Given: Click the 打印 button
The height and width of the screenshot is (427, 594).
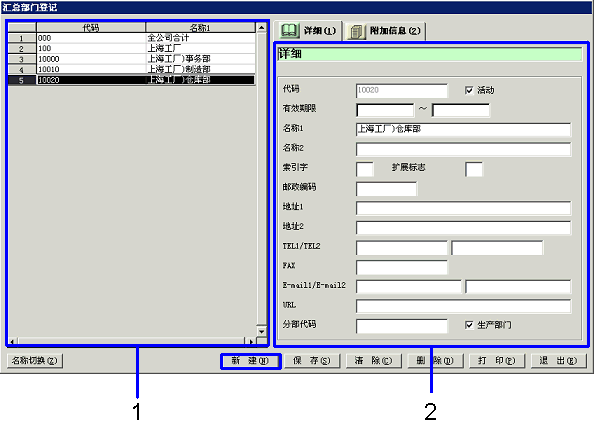Looking at the screenshot, I should [x=497, y=361].
